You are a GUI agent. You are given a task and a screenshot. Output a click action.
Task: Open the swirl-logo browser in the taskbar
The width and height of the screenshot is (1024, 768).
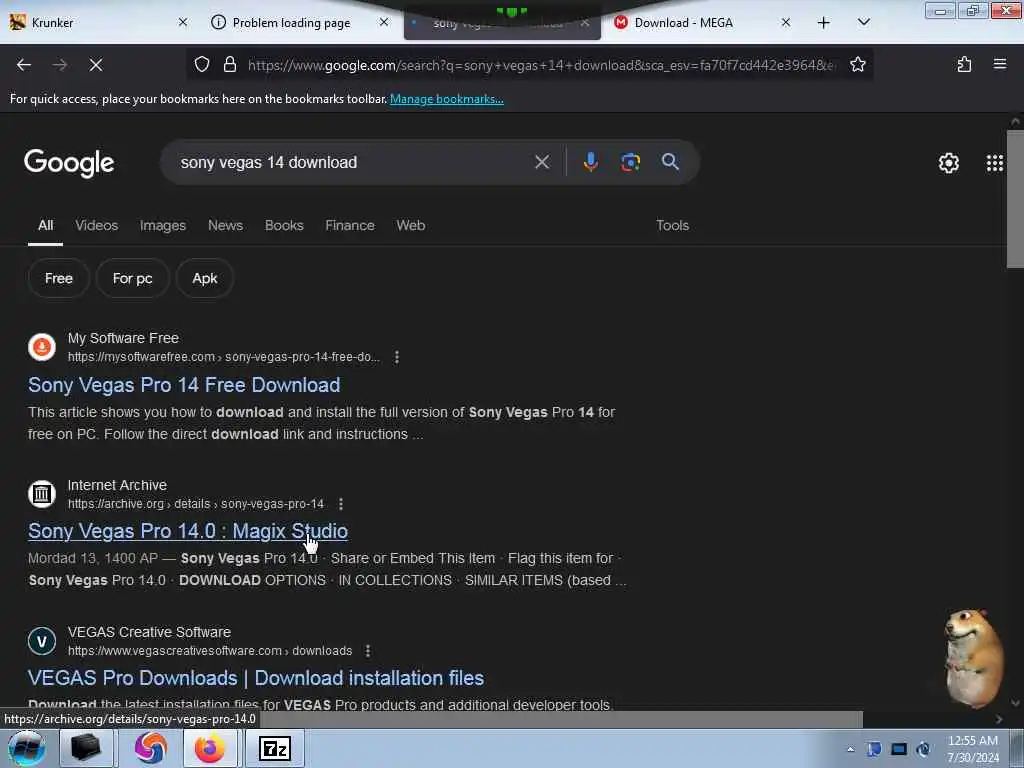coord(150,748)
